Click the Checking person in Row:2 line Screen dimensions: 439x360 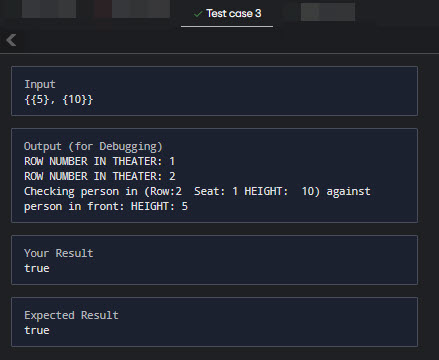click(x=197, y=191)
